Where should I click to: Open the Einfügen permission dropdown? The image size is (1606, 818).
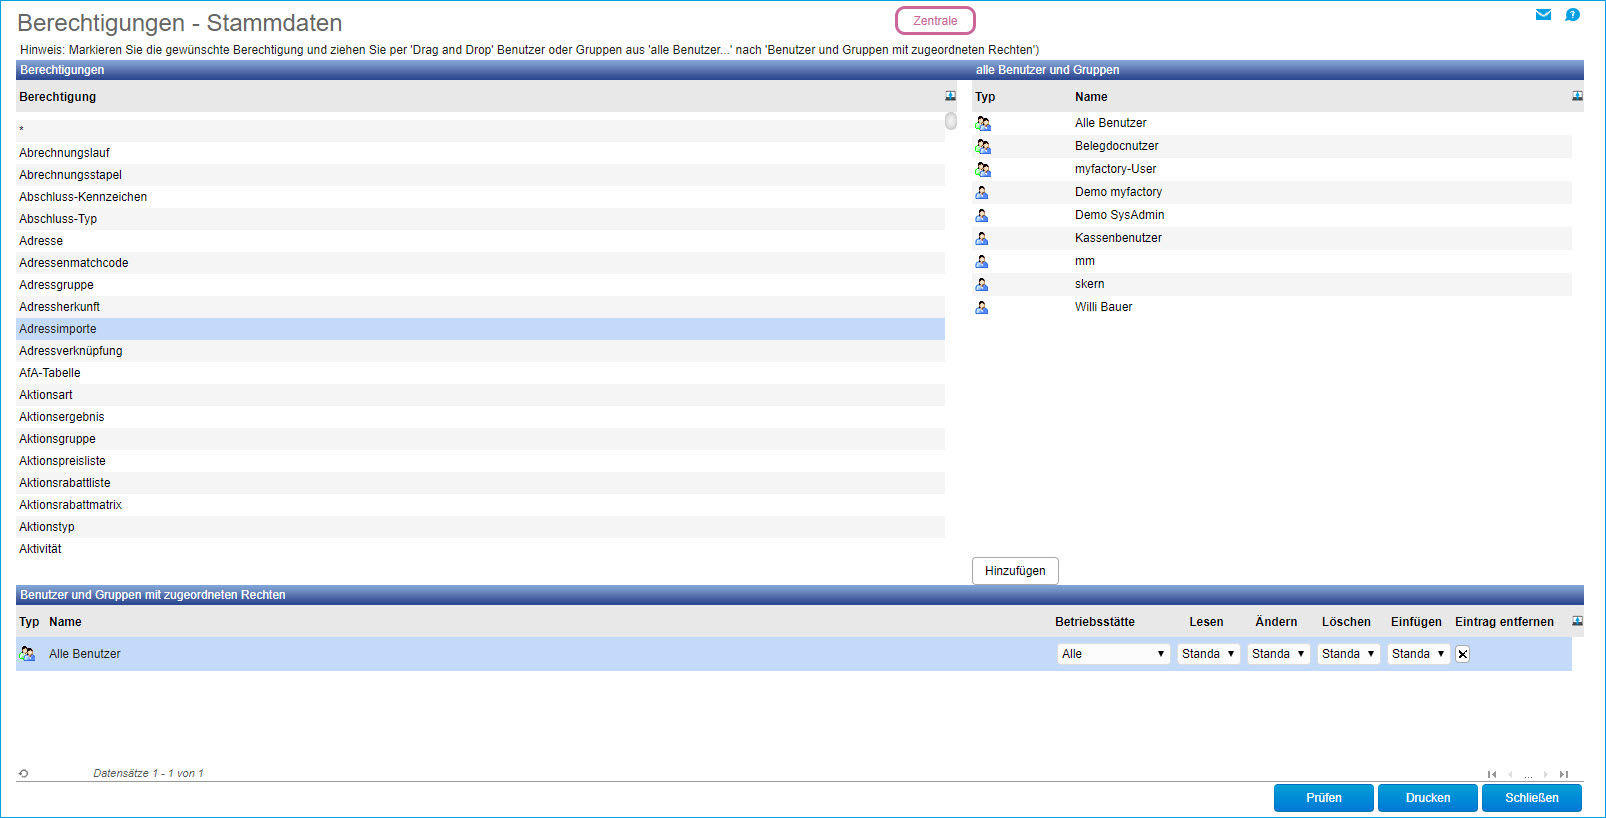[1418, 654]
